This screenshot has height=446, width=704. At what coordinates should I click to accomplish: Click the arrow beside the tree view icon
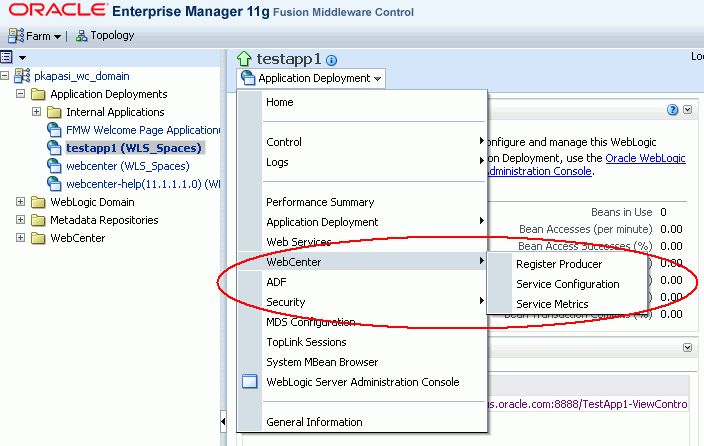click(22, 57)
